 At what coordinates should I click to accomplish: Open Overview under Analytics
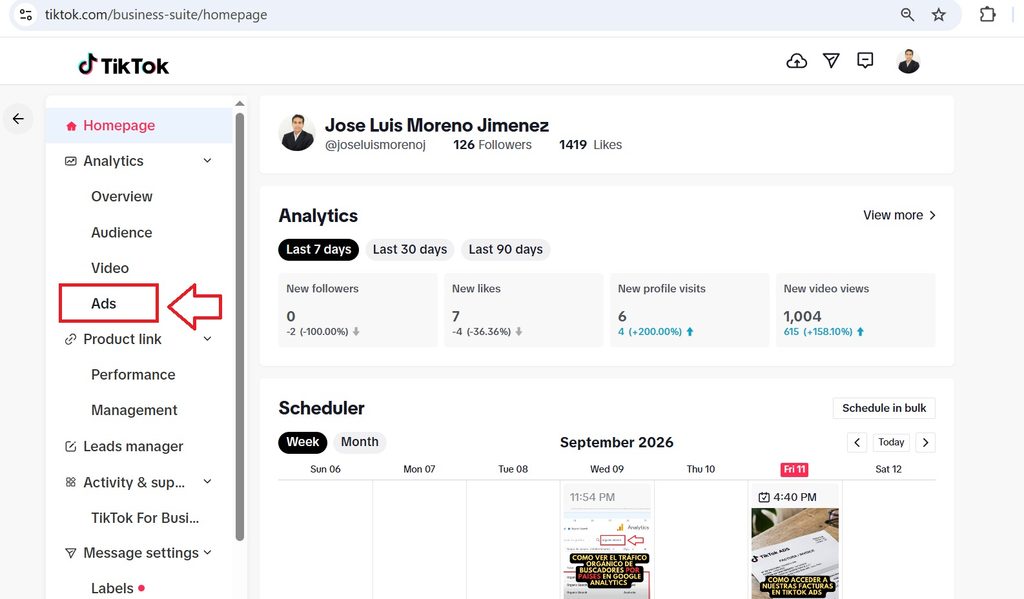121,197
